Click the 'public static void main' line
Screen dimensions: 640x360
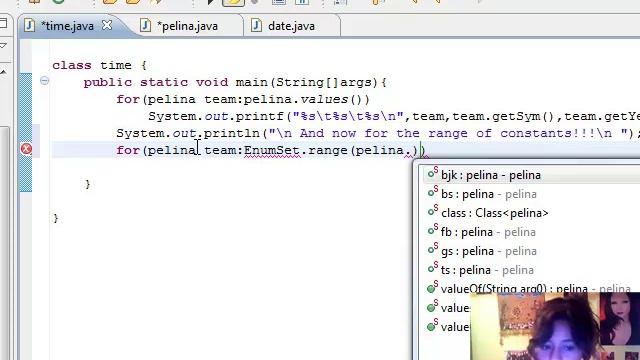tap(235, 82)
